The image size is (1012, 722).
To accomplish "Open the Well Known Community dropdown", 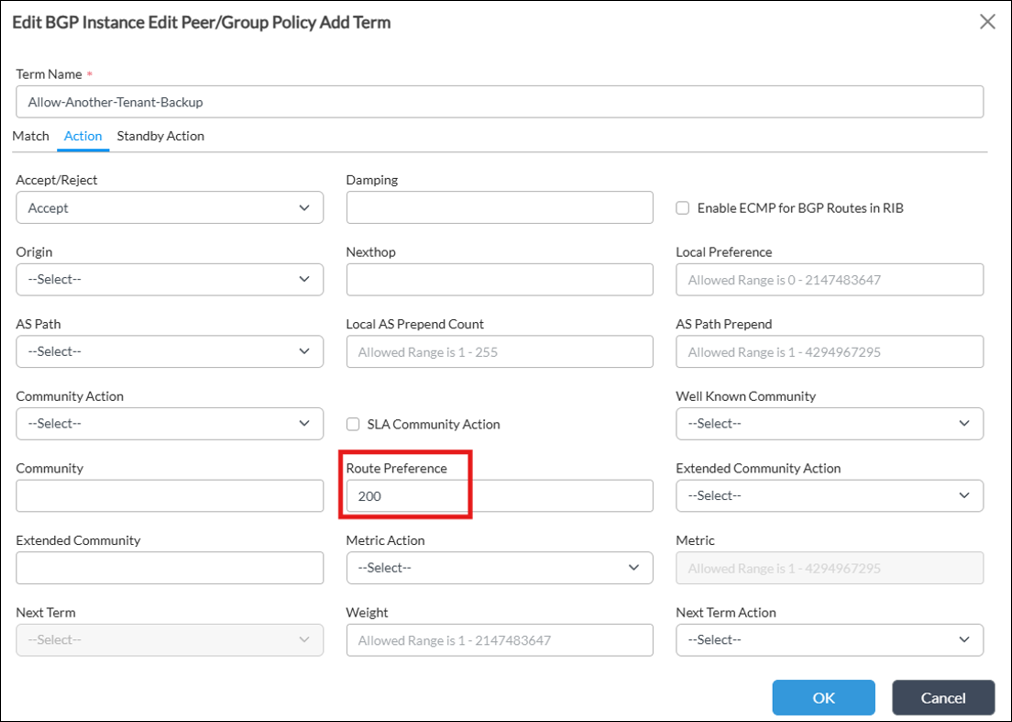I will pos(829,424).
